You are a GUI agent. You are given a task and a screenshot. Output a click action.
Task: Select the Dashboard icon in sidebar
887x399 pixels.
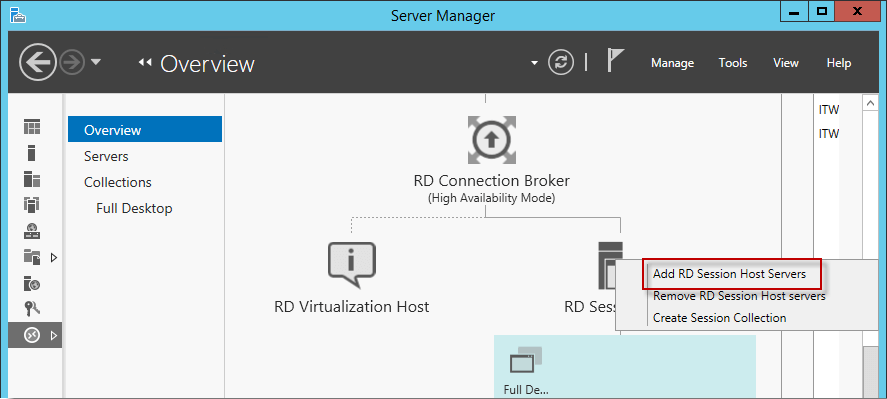(x=32, y=127)
